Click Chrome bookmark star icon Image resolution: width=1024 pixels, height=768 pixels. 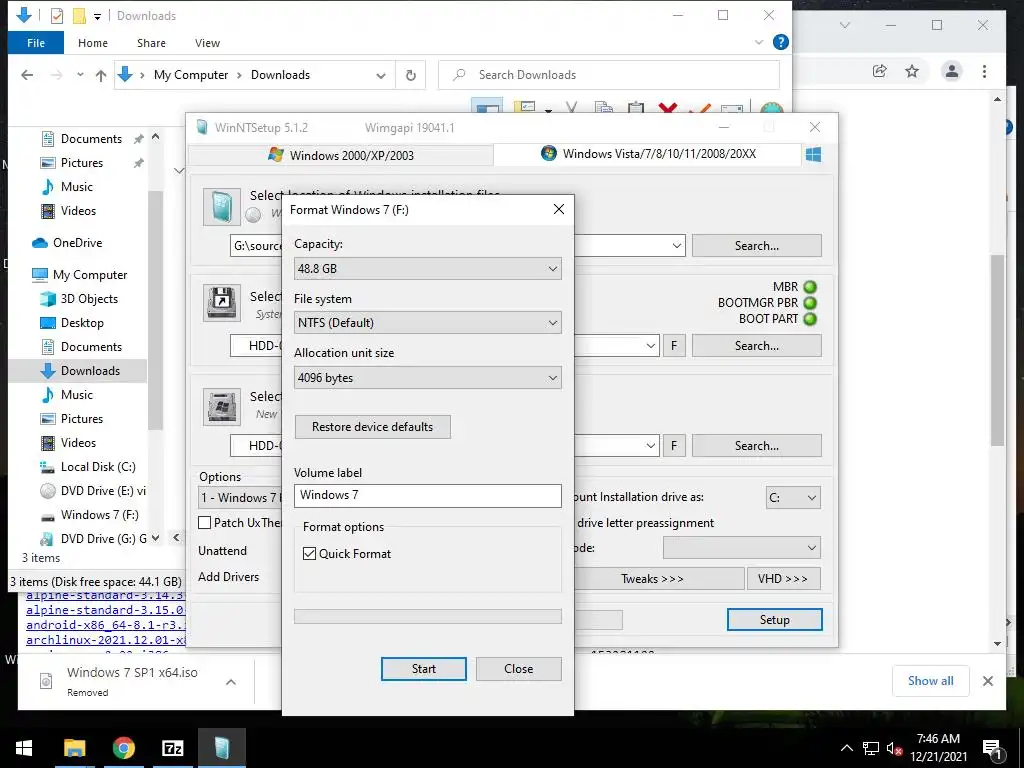912,71
